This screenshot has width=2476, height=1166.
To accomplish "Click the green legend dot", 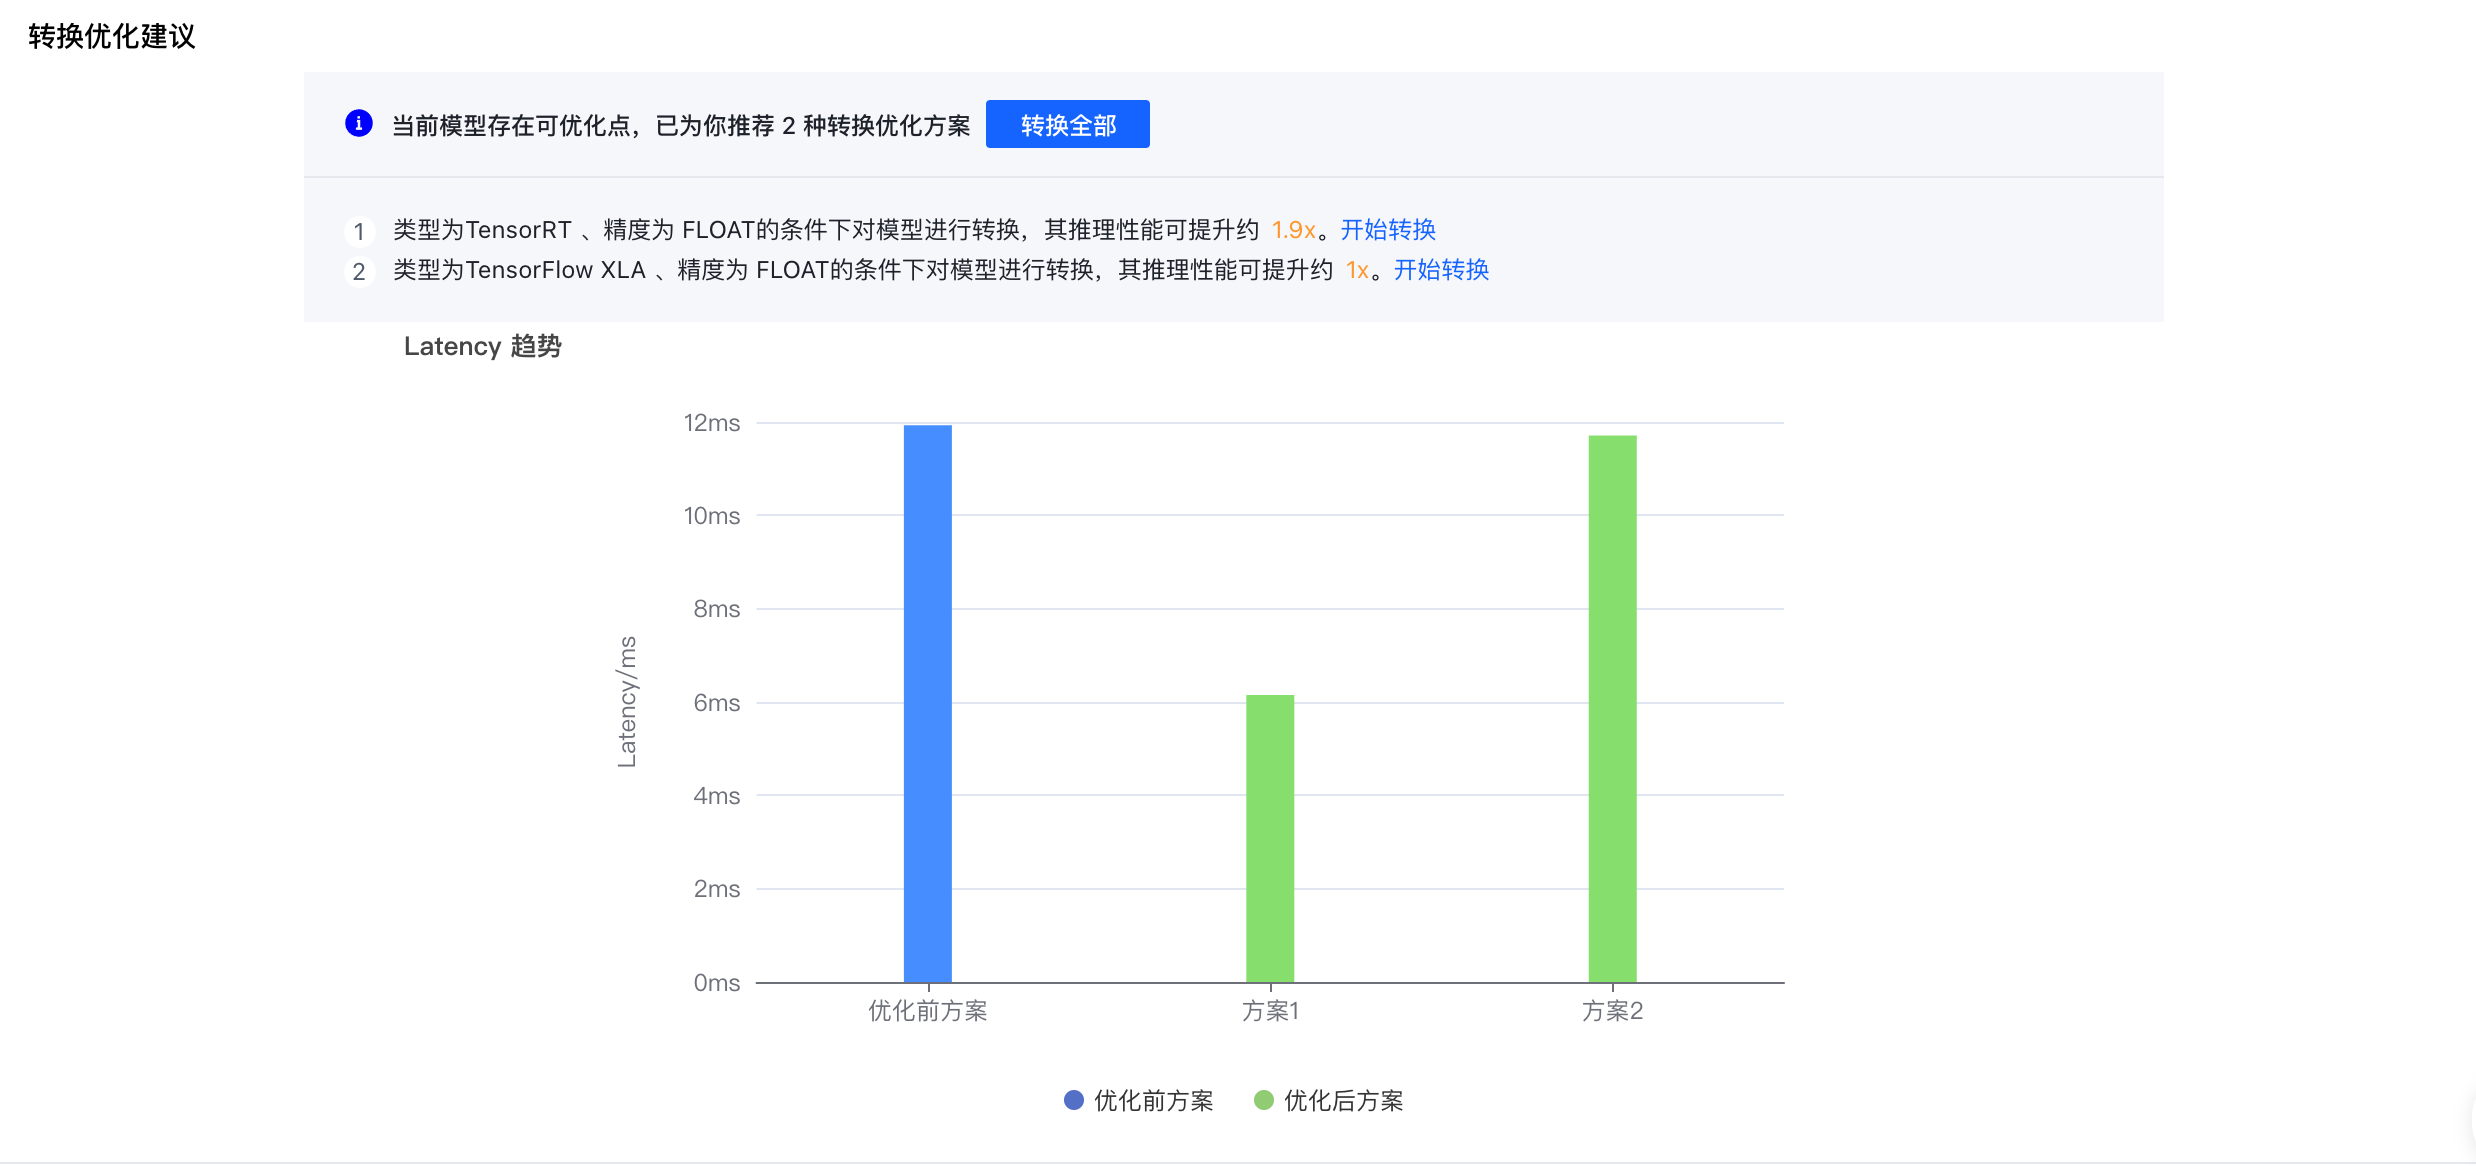I will [x=1264, y=1101].
